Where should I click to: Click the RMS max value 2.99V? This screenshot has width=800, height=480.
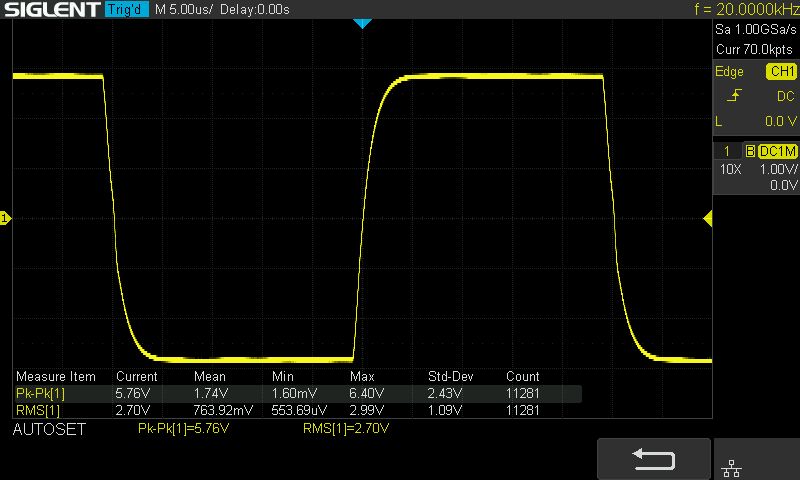pyautogui.click(x=367, y=410)
